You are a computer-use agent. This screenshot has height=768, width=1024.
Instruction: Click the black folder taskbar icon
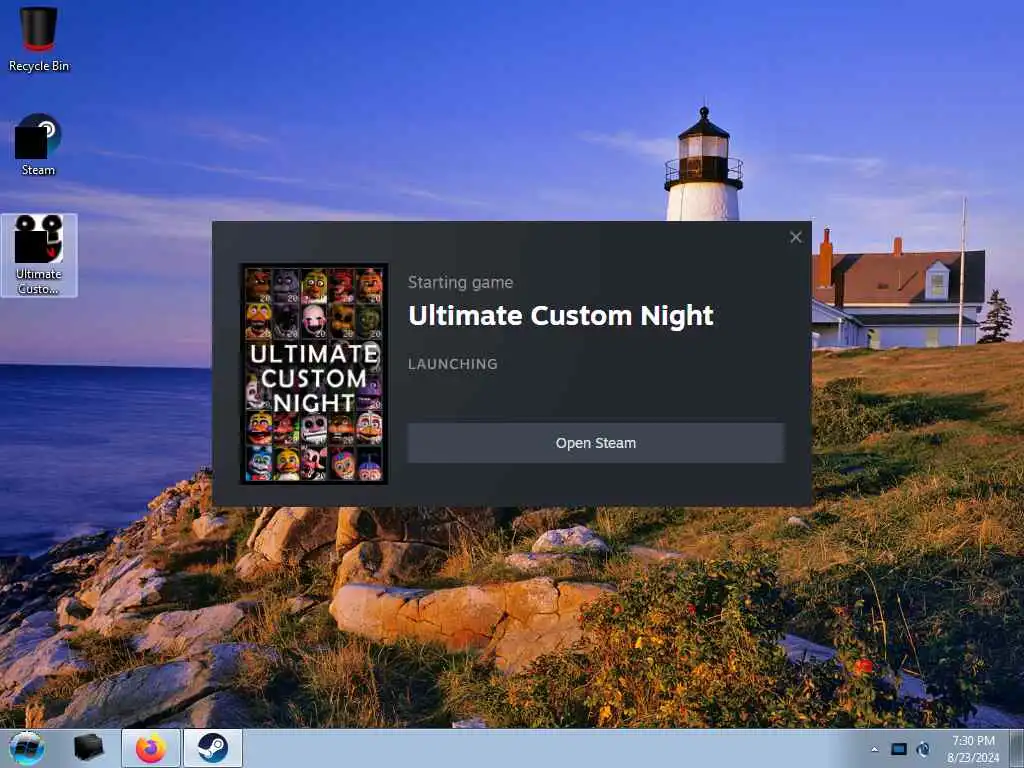89,748
